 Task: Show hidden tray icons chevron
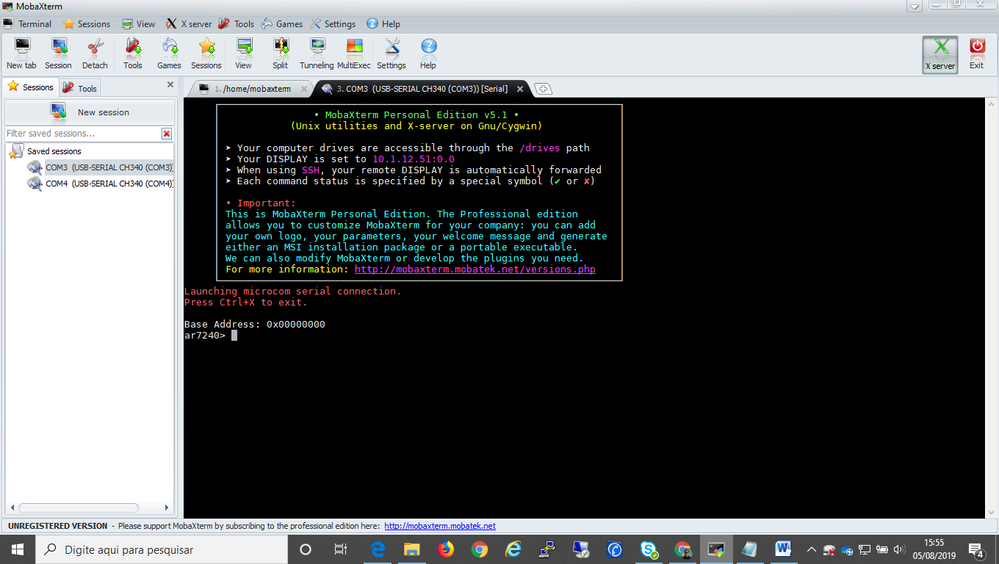click(811, 549)
